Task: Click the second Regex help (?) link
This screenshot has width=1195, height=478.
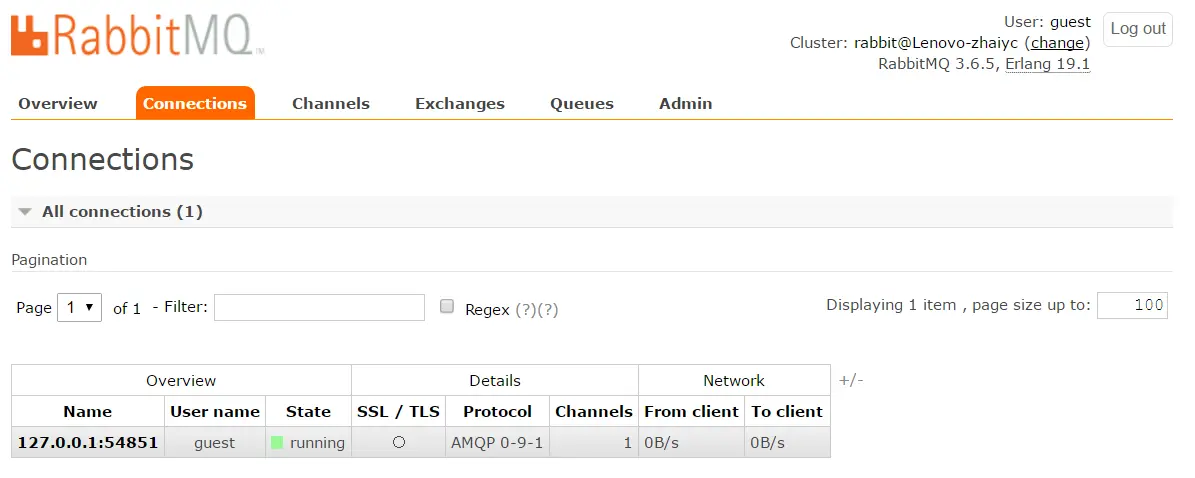Action: (548, 310)
